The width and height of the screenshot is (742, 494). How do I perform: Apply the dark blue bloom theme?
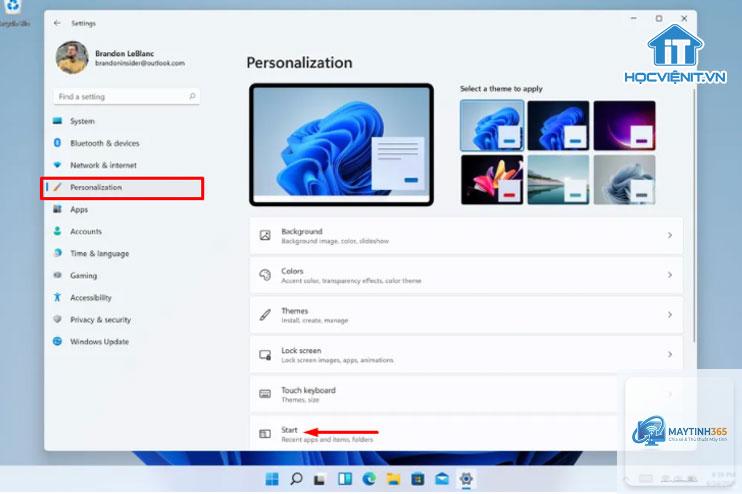pos(558,125)
